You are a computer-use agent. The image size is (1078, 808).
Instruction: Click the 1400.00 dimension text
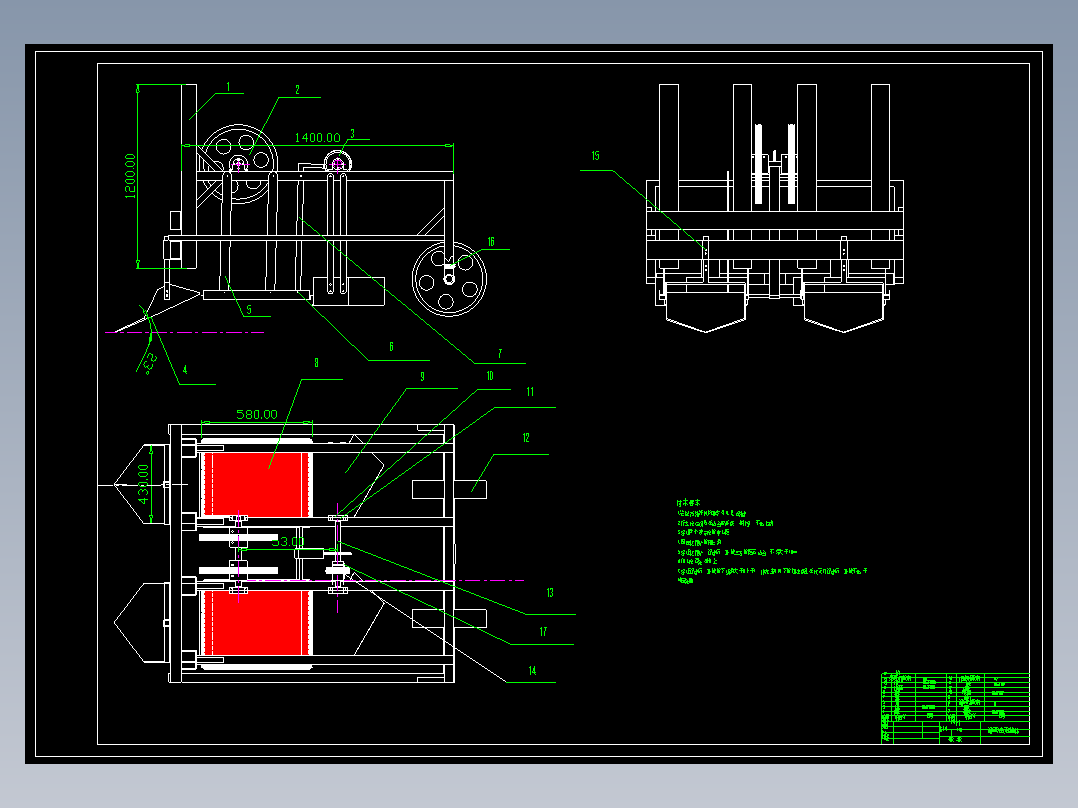(x=317, y=138)
